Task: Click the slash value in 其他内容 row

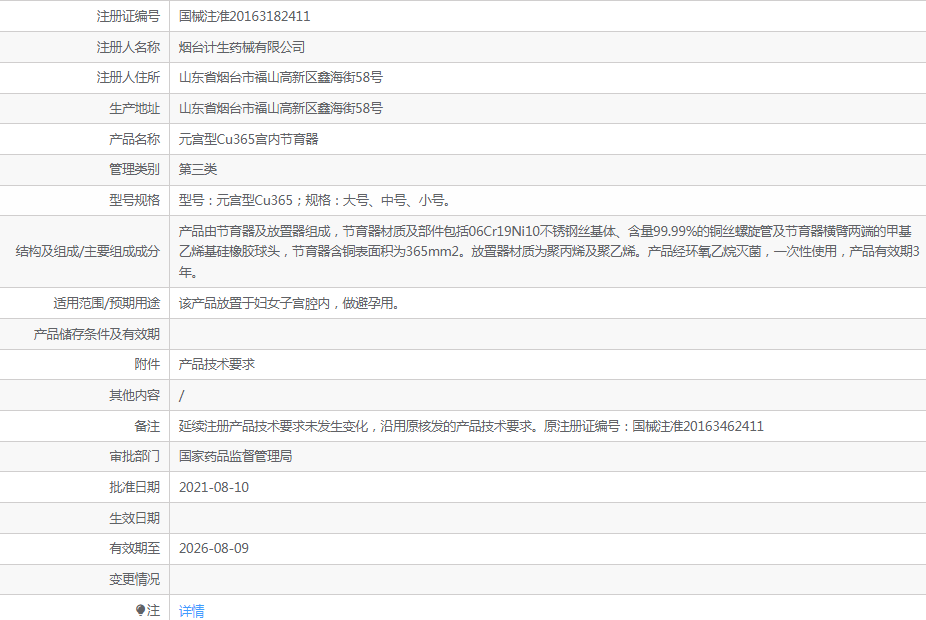Action: pos(181,396)
